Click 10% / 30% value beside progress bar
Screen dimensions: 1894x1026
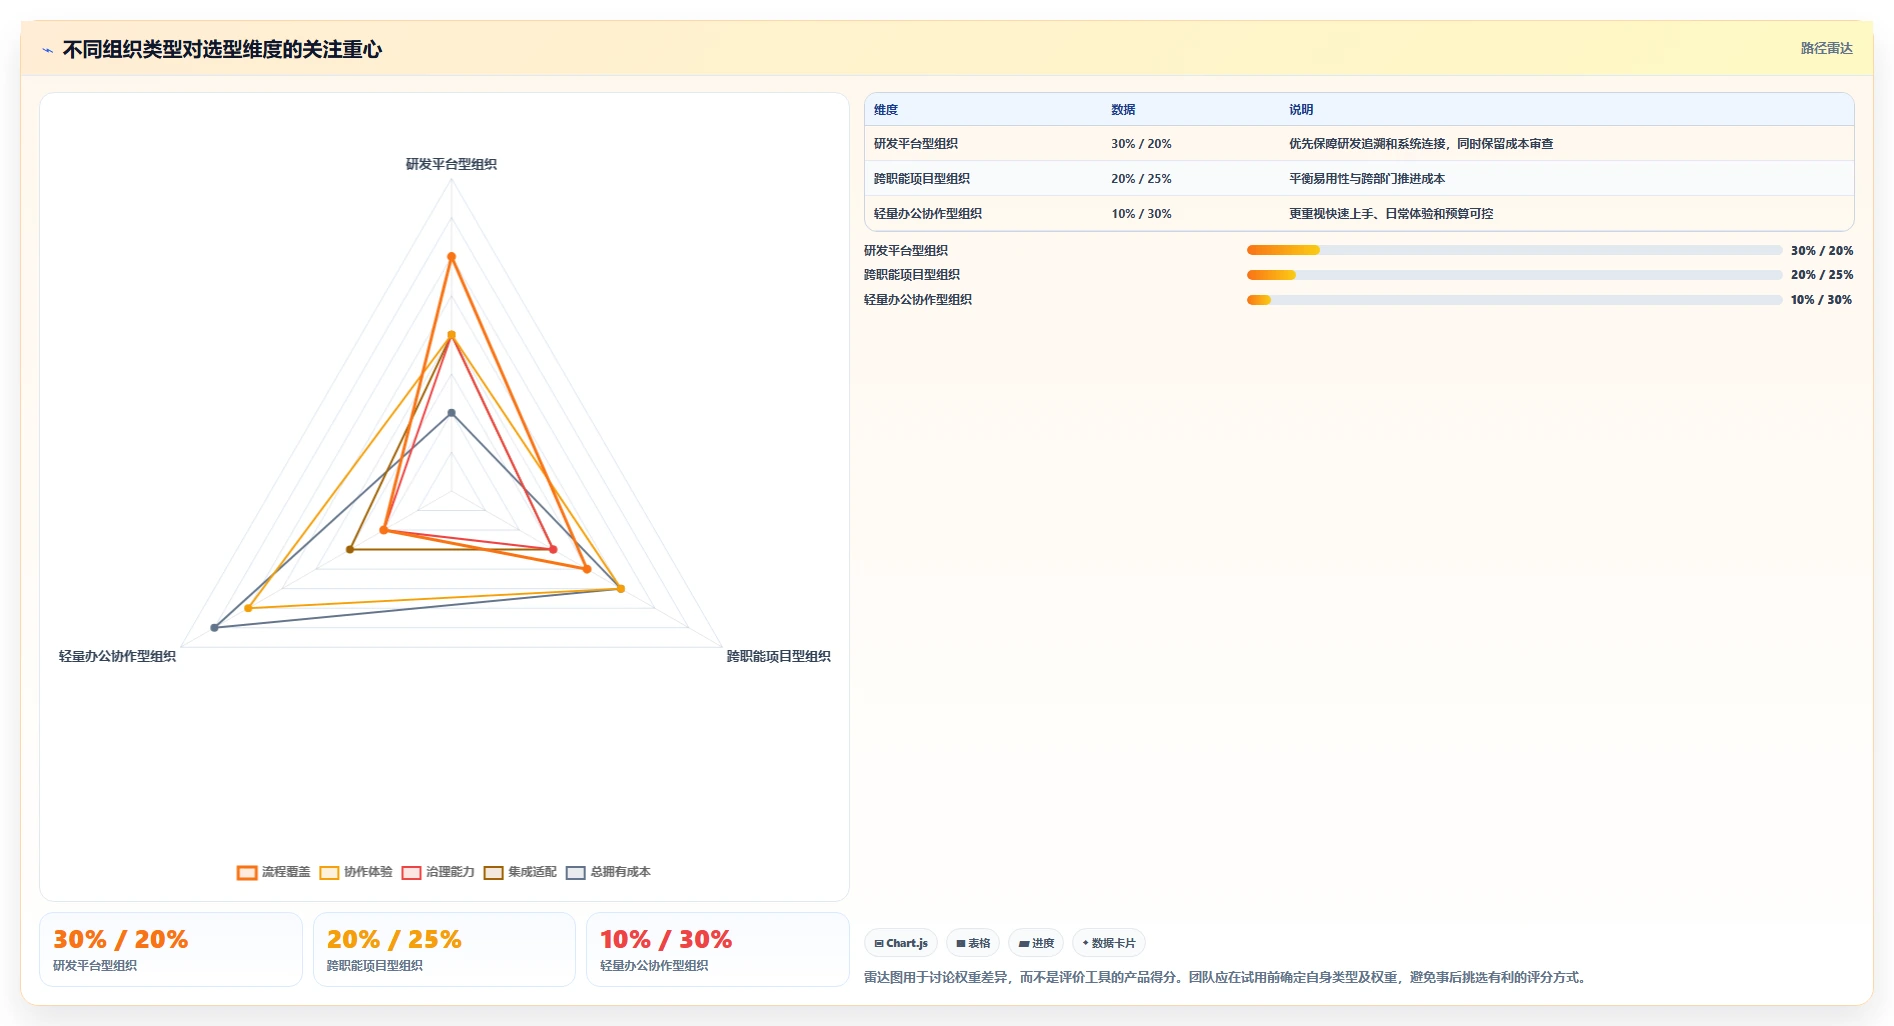(1821, 300)
